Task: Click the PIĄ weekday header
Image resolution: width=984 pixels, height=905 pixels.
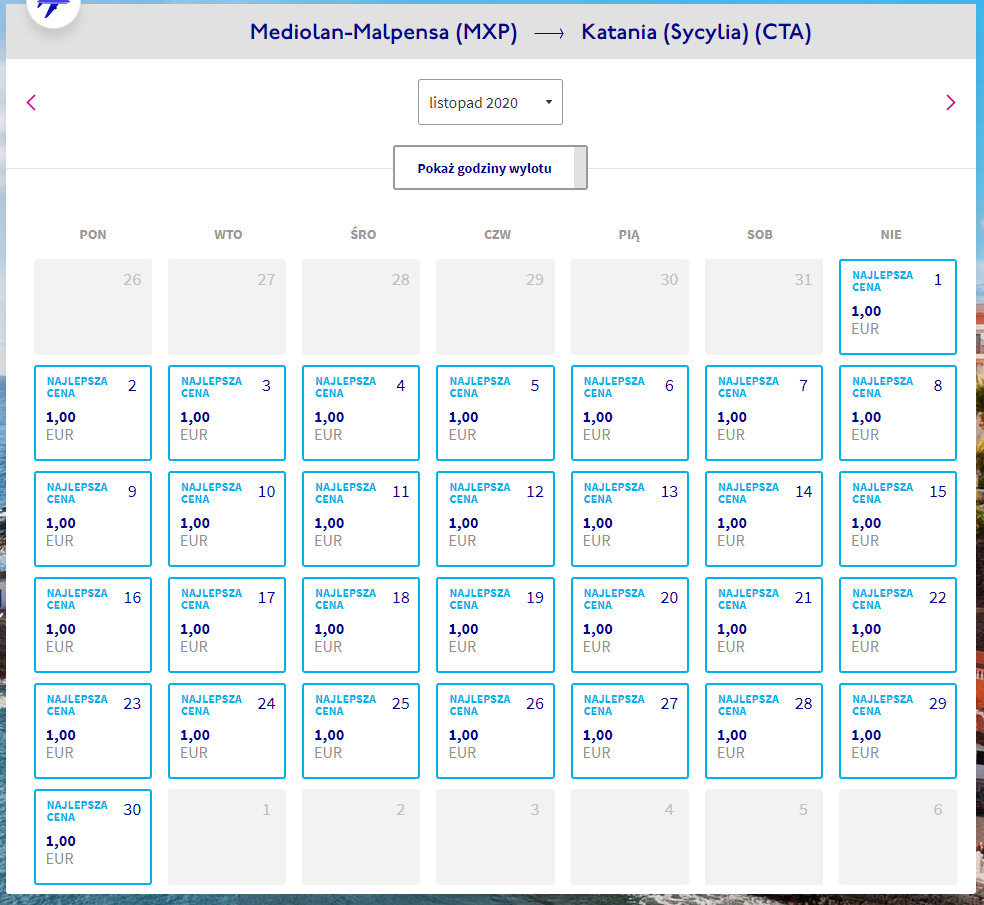Action: pos(629,235)
